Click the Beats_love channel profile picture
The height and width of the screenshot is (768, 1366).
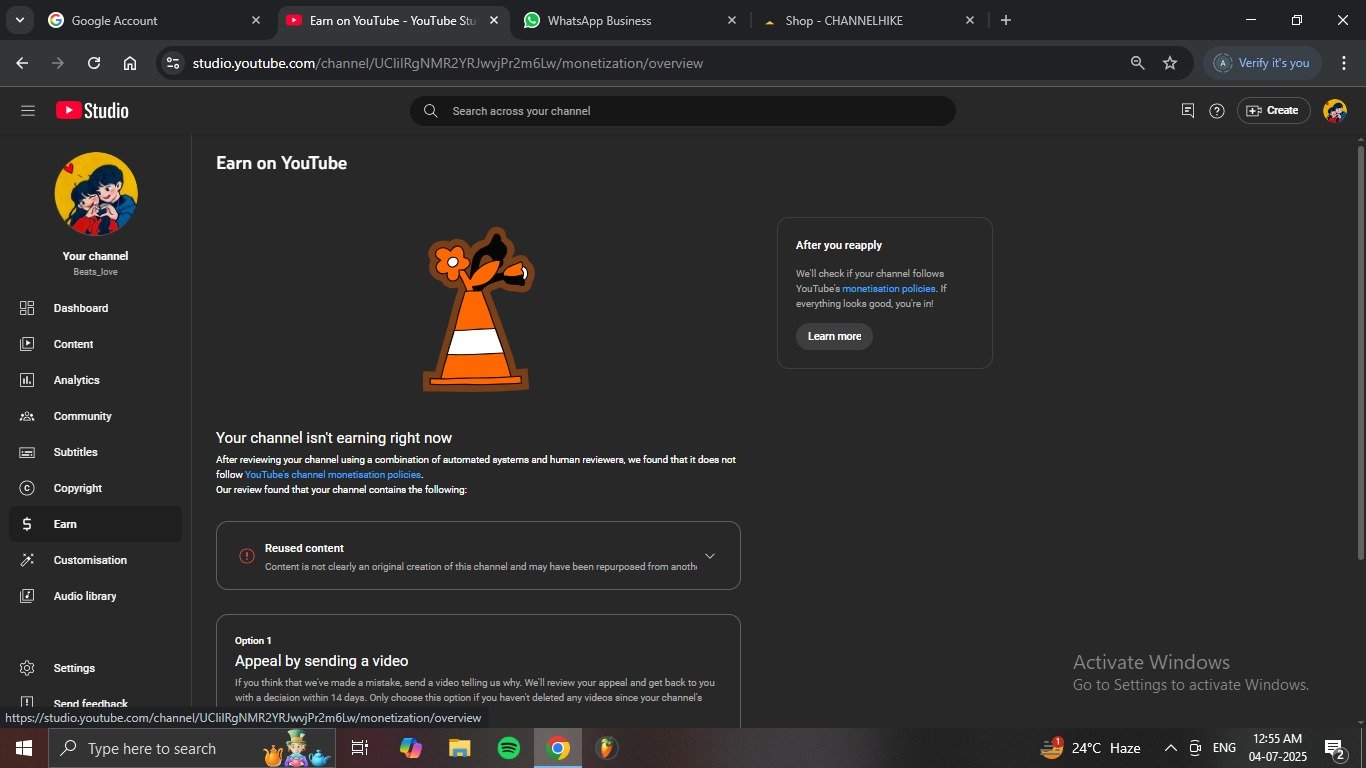point(96,194)
